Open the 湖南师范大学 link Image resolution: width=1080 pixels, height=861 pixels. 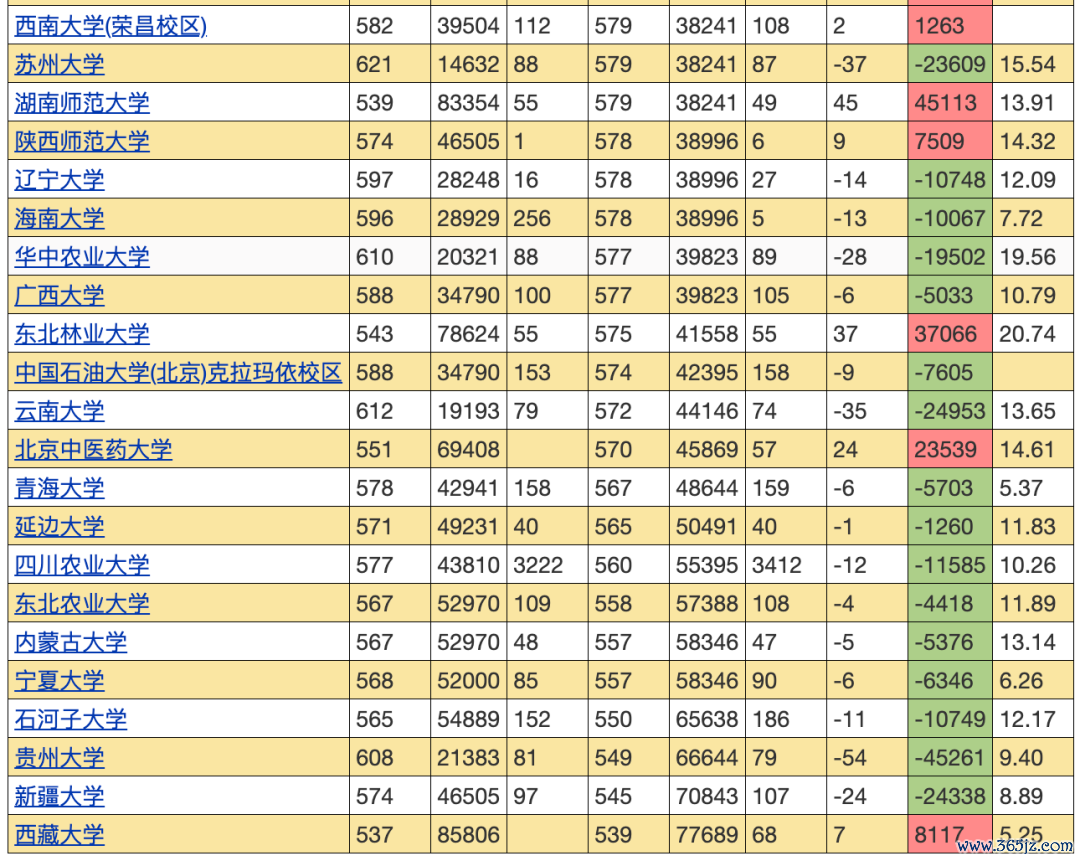click(82, 103)
